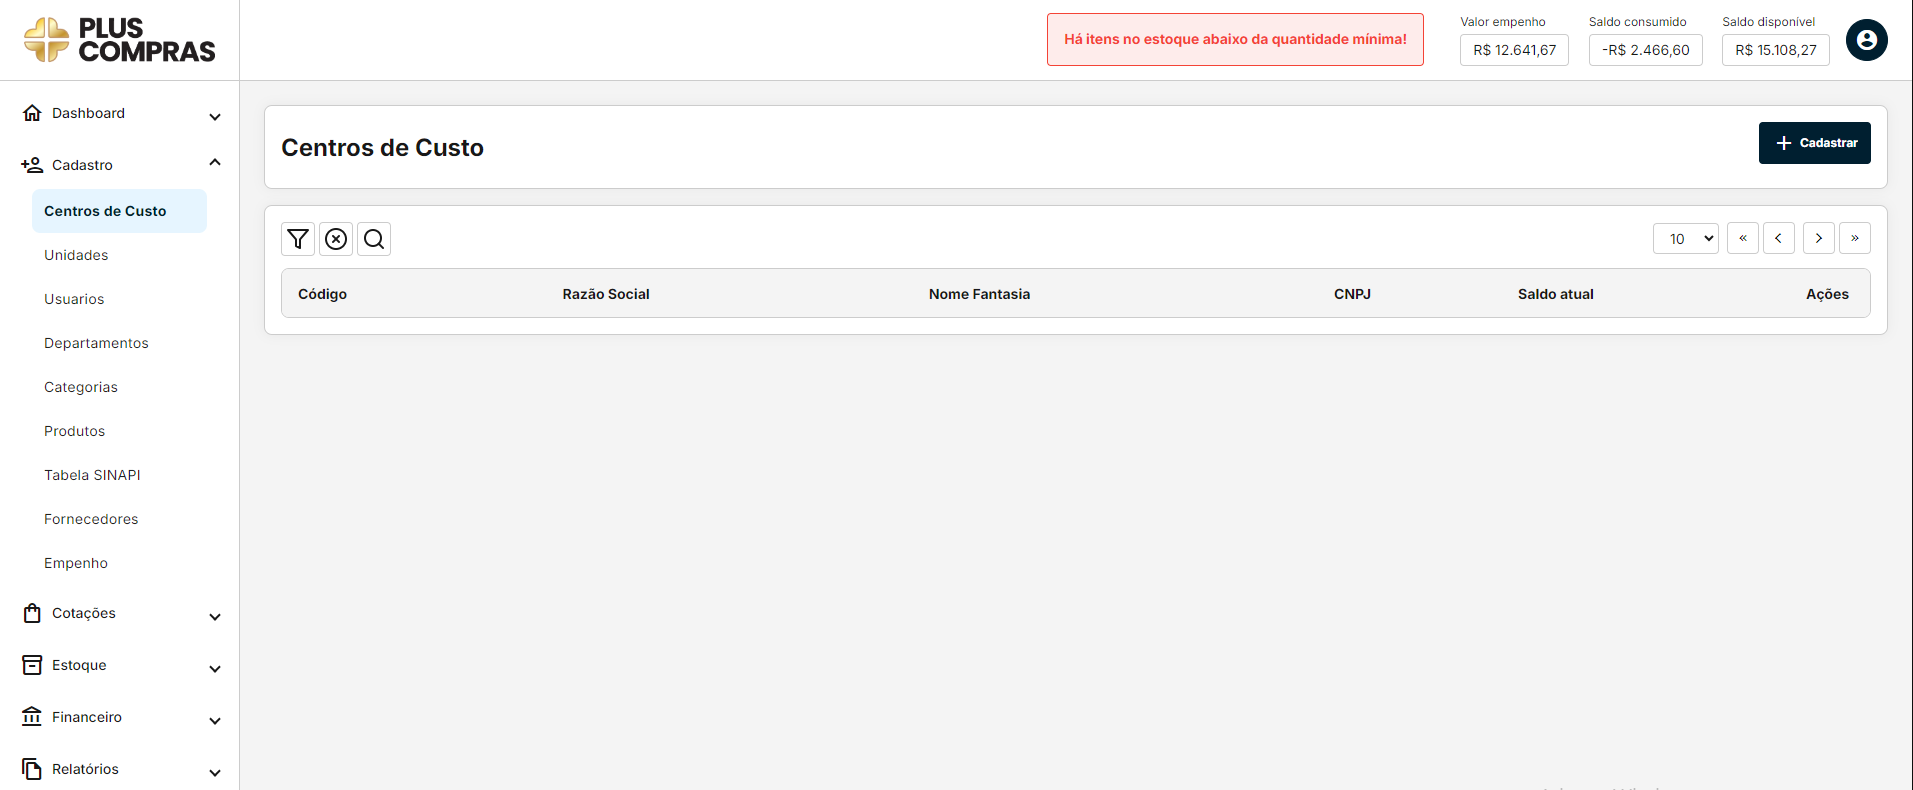Click the clear filter circled-X icon
The height and width of the screenshot is (790, 1913).
coord(336,239)
